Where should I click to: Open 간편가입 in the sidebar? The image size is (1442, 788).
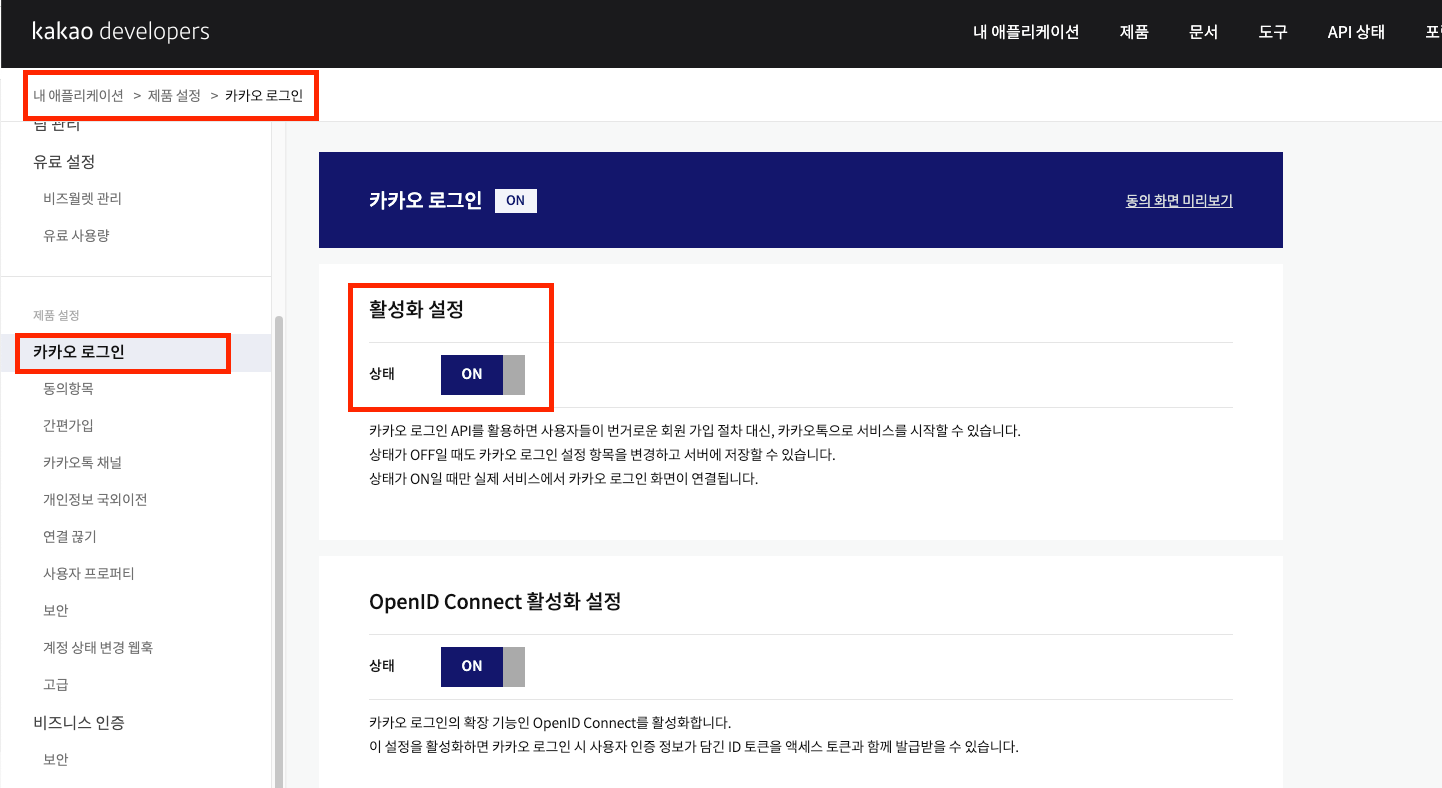[68, 426]
